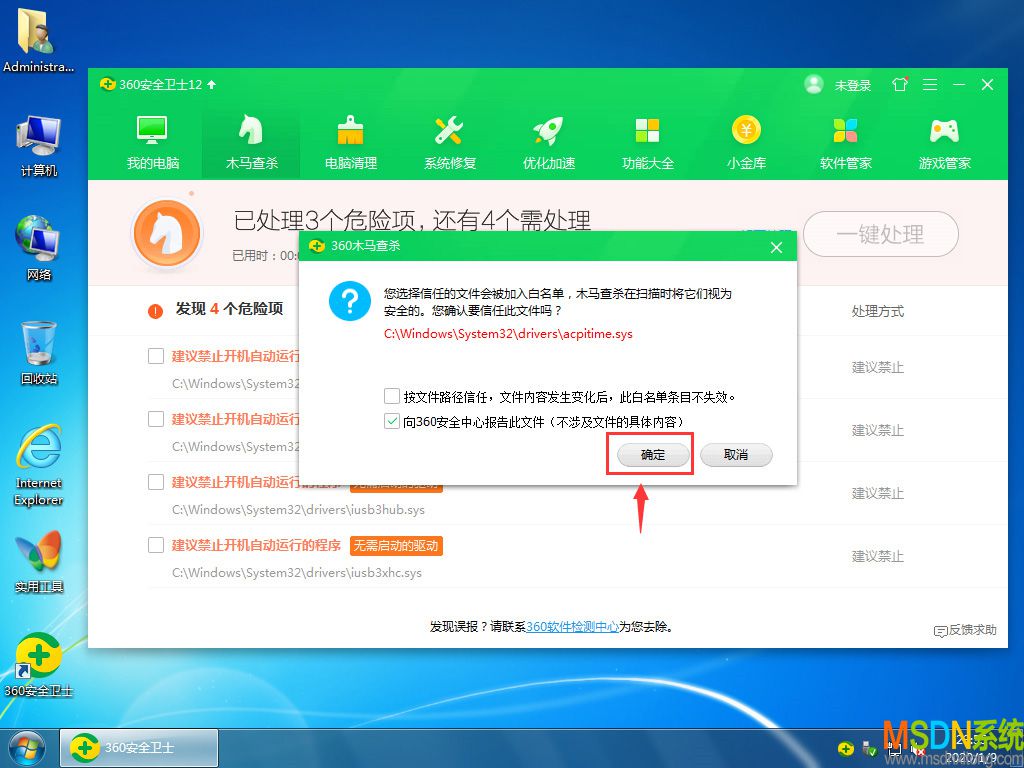
Task: Minimize the 360安全卫士 window
Action: (959, 85)
